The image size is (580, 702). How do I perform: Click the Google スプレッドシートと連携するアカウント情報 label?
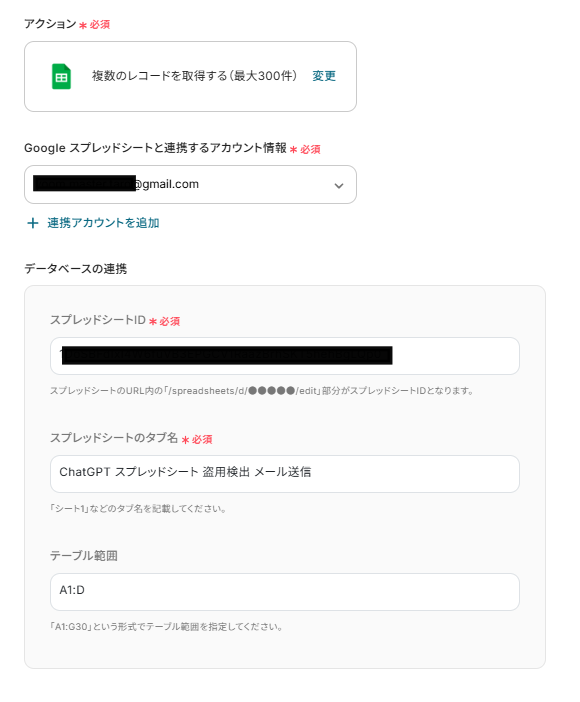[x=155, y=148]
